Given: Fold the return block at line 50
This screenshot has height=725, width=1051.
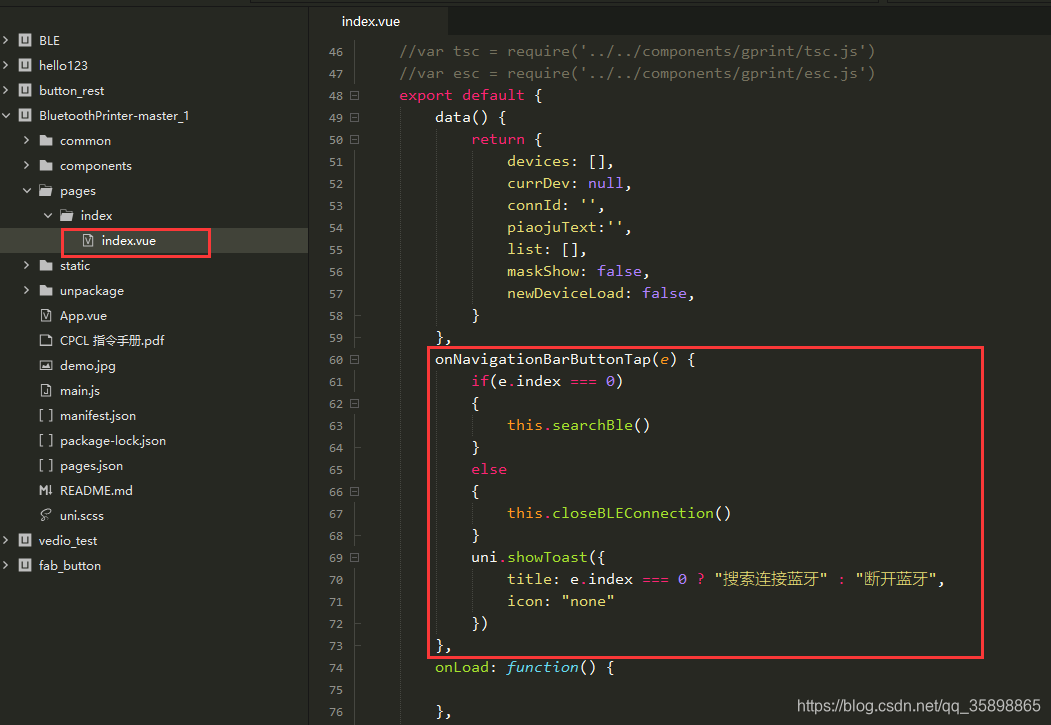Looking at the screenshot, I should 355,139.
